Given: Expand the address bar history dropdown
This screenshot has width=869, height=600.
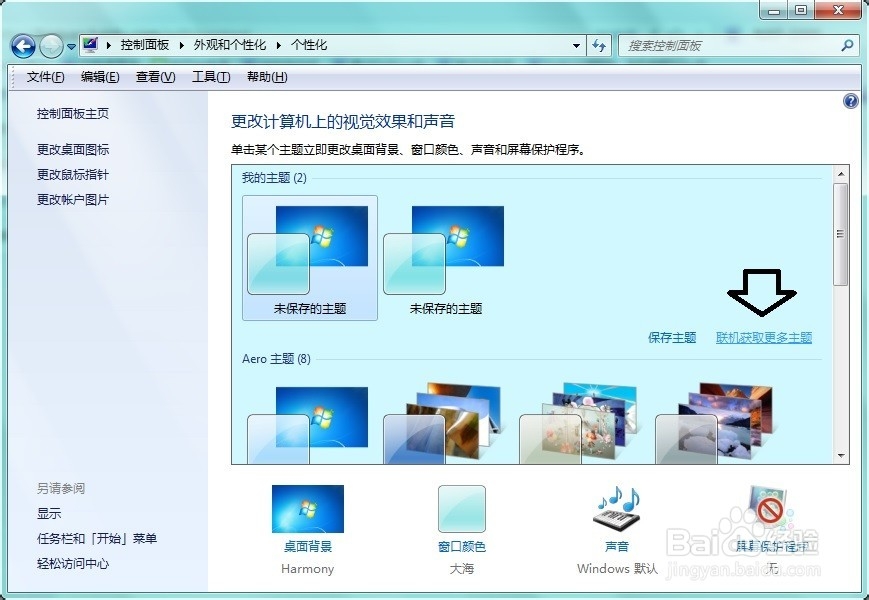Looking at the screenshot, I should (576, 45).
